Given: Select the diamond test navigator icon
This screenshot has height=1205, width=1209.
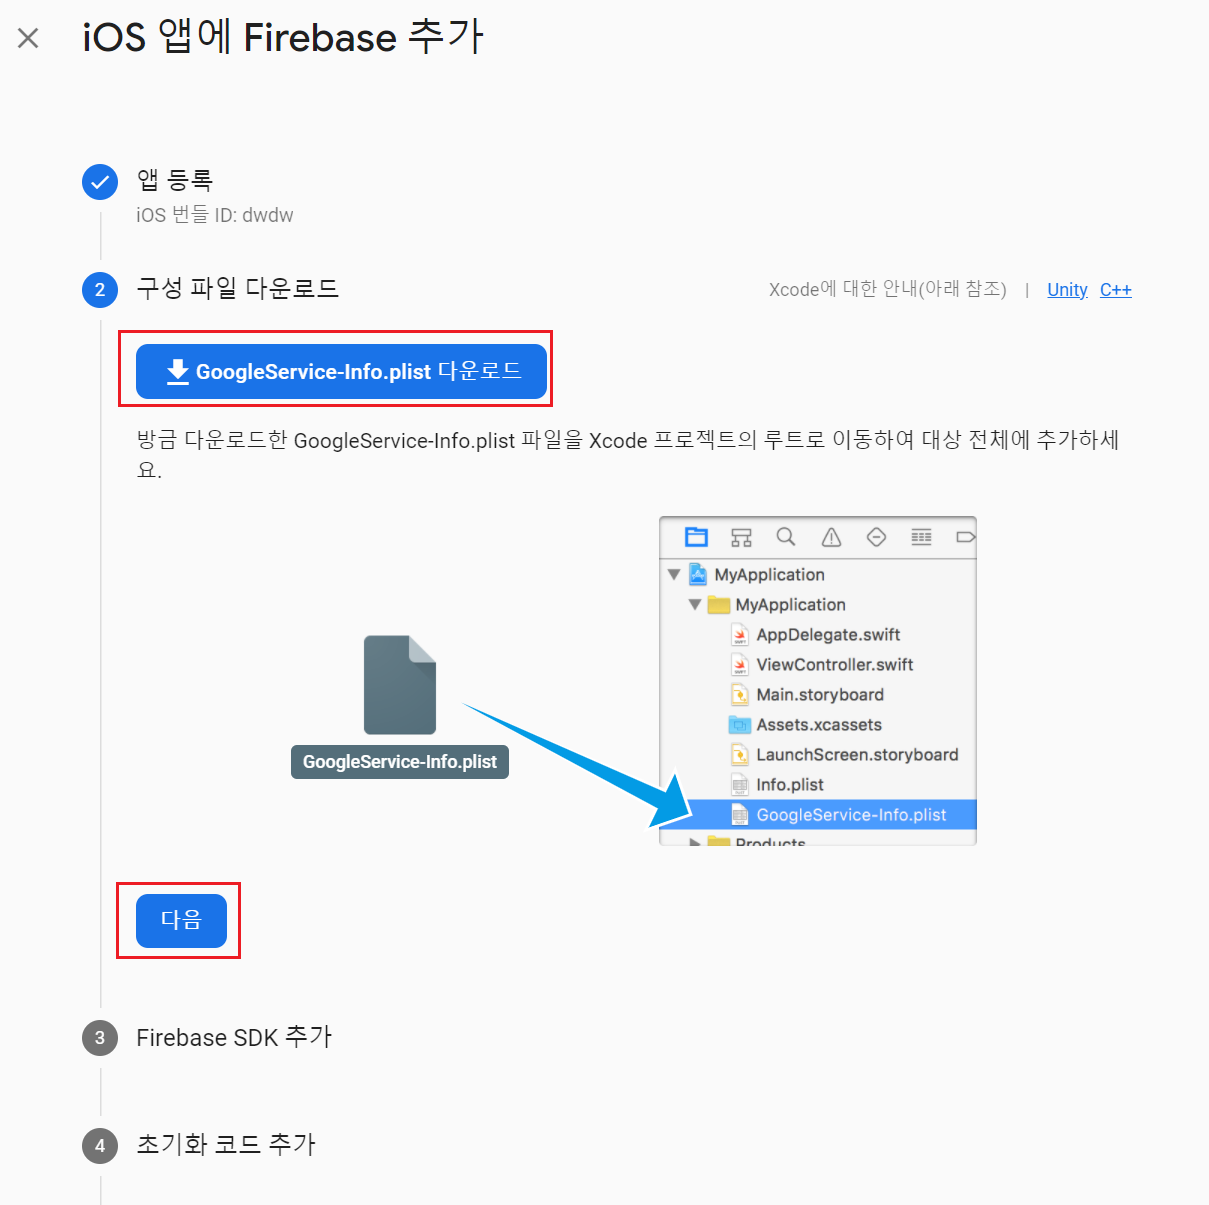Looking at the screenshot, I should [876, 537].
